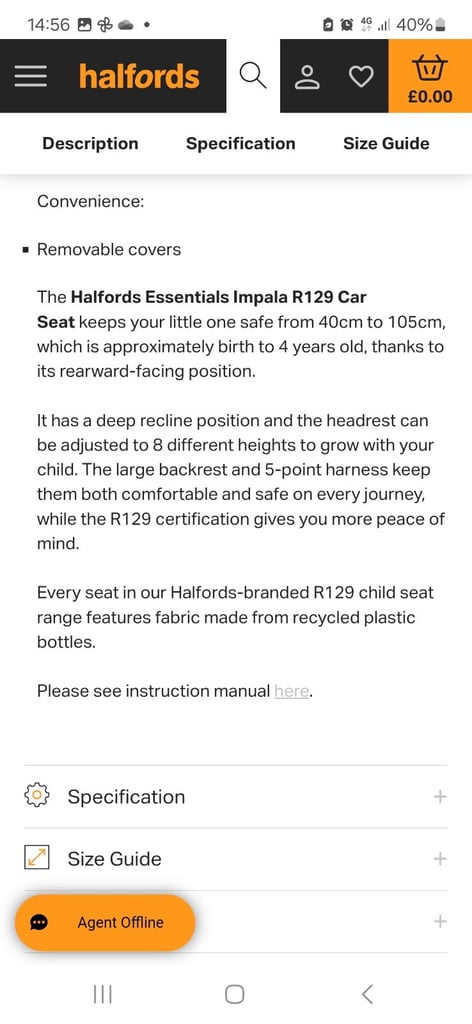Tap the Specification gear icon
472x1024 pixels.
pyautogui.click(x=37, y=795)
